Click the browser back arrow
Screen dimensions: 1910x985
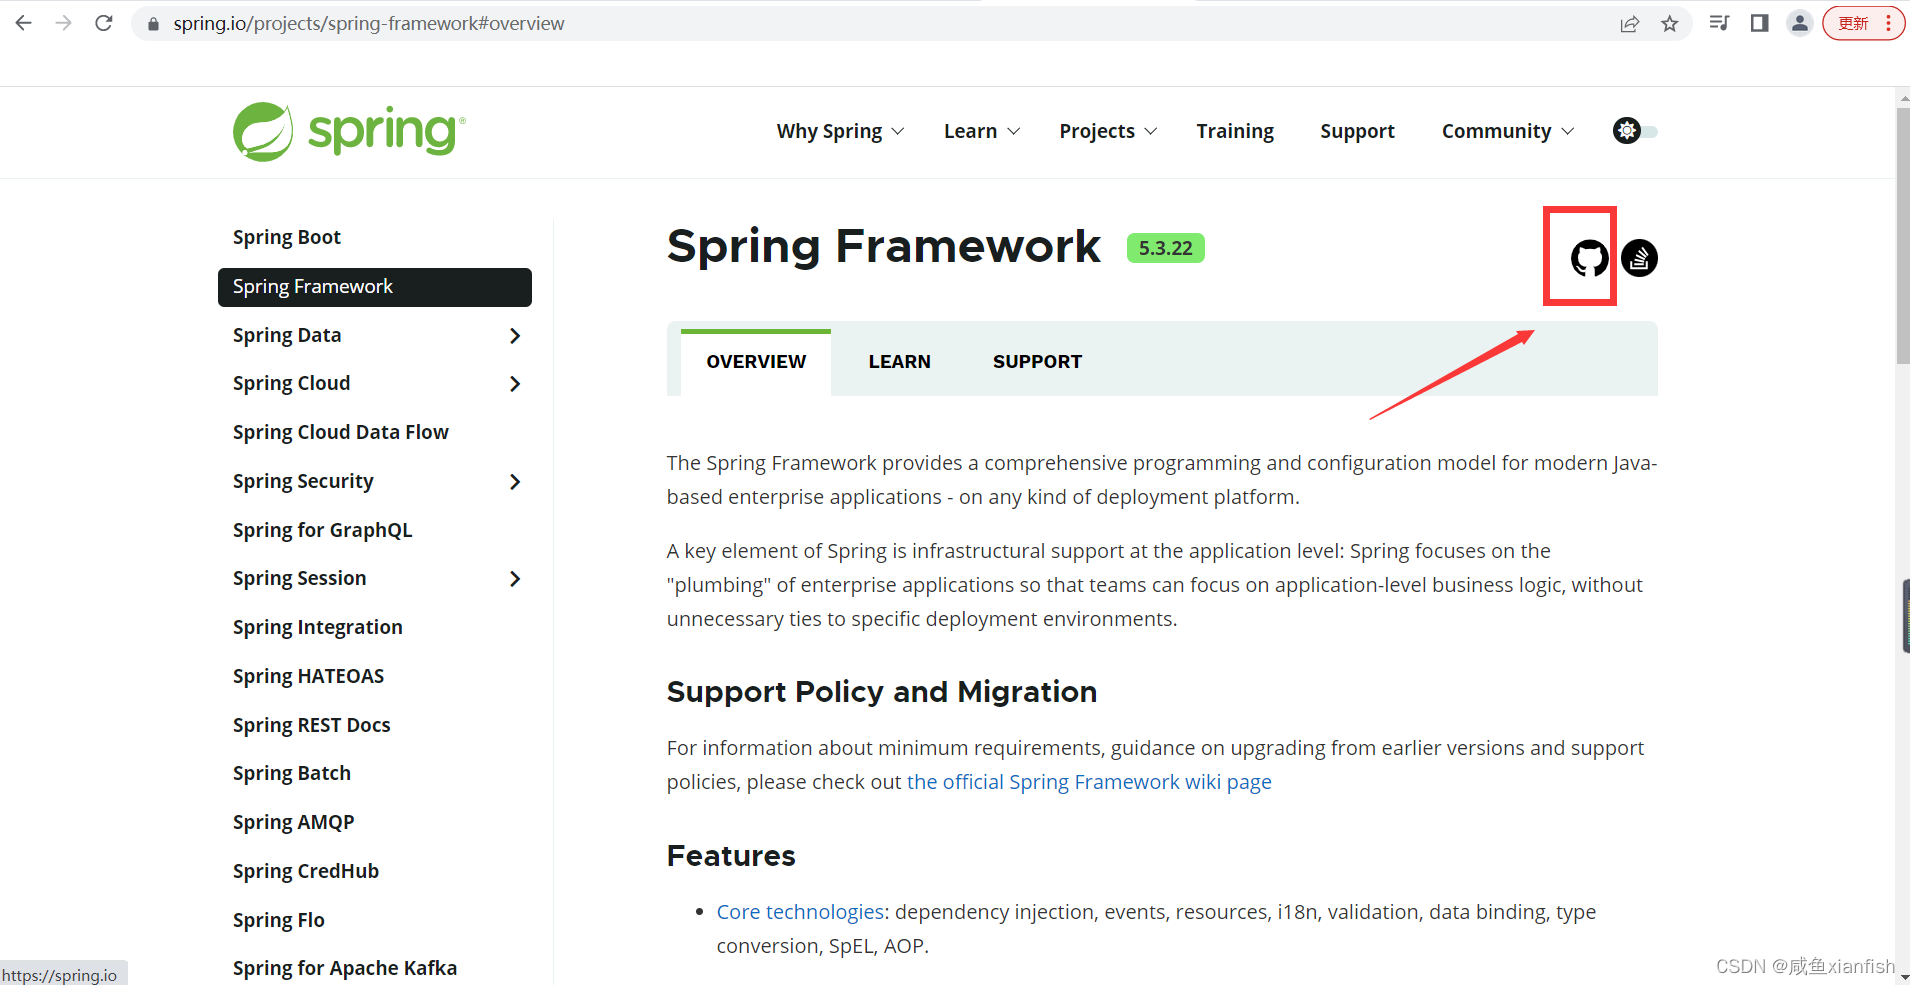point(22,22)
